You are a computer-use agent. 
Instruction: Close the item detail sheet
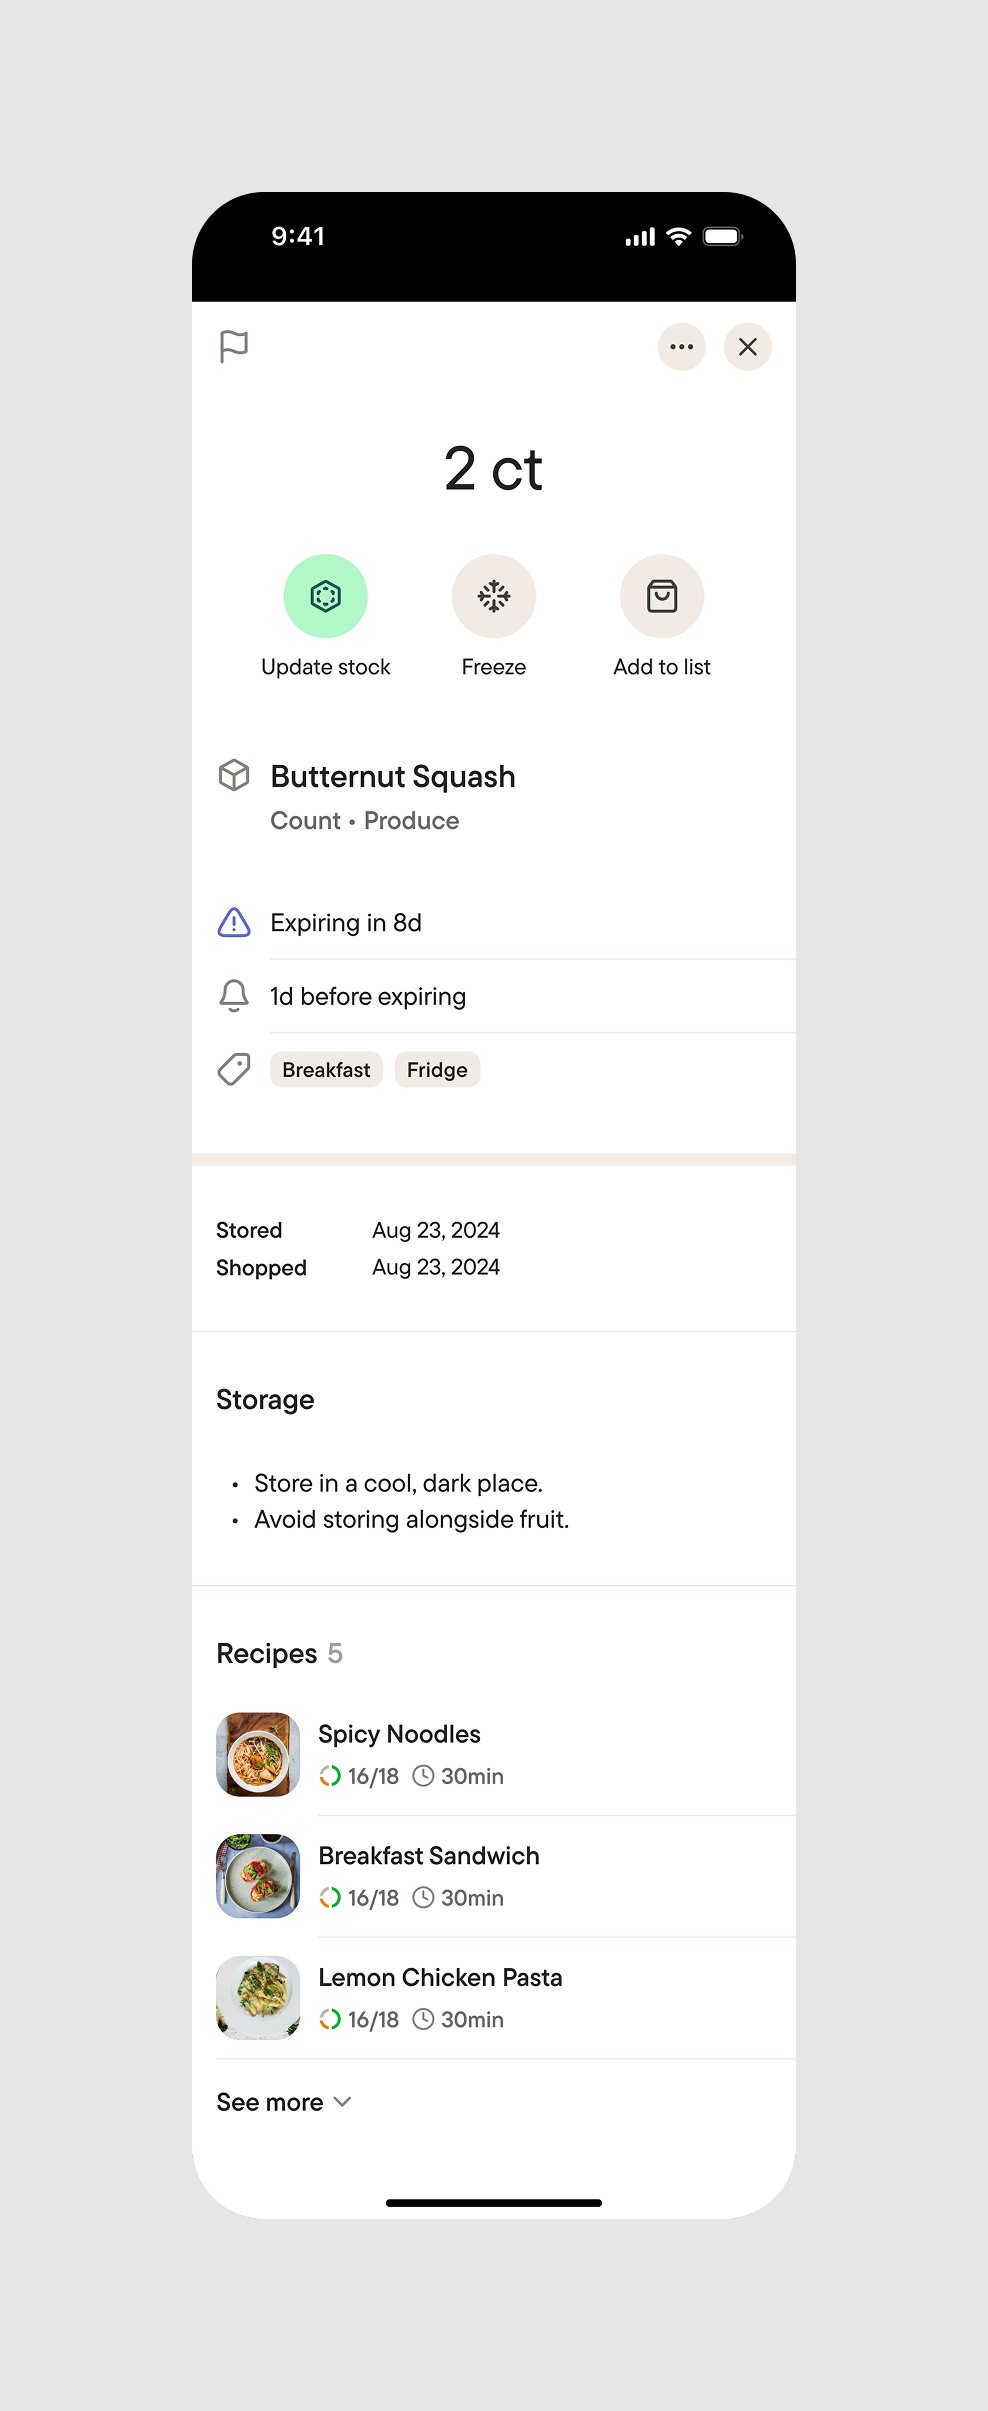click(748, 347)
